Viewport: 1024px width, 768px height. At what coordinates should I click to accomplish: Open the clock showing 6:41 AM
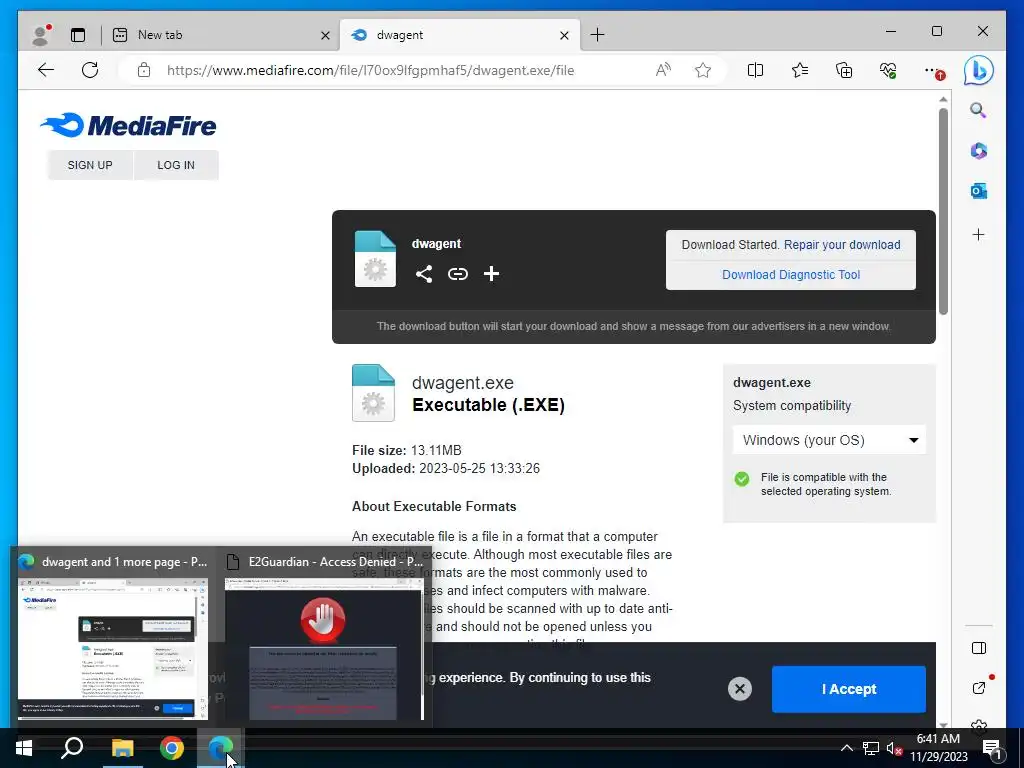point(938,748)
